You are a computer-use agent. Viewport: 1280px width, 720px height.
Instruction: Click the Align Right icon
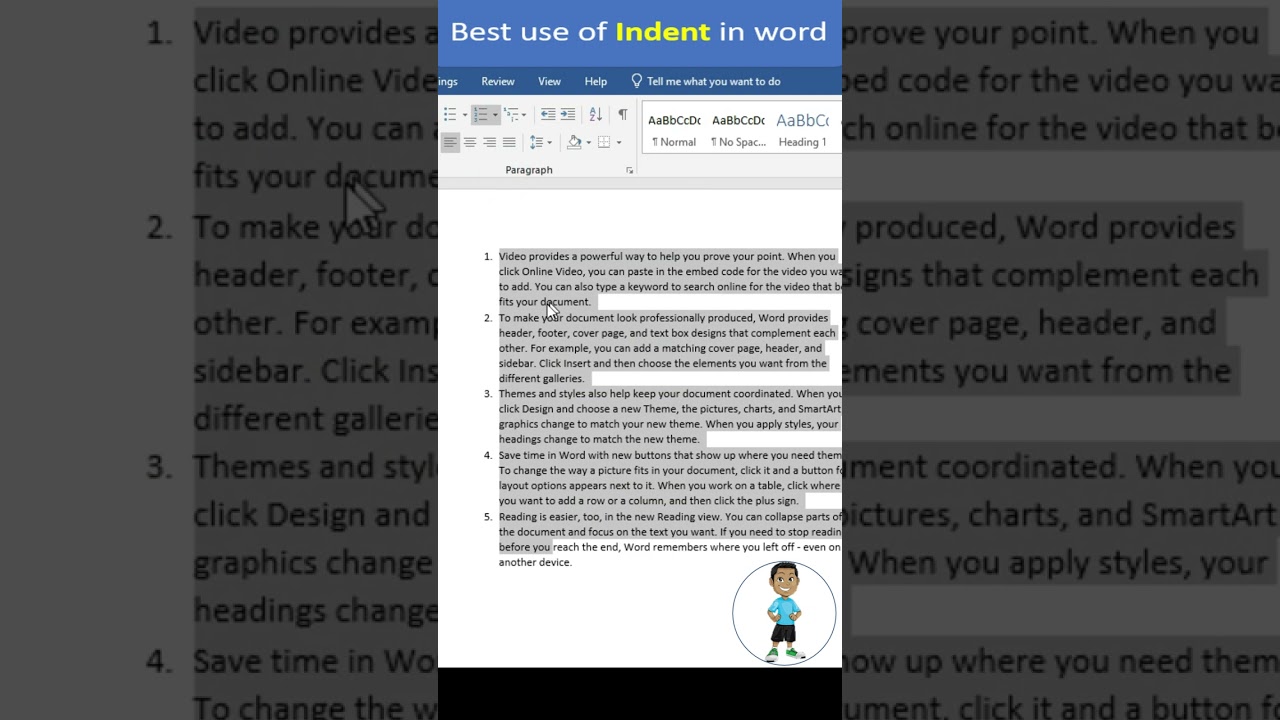coord(489,142)
